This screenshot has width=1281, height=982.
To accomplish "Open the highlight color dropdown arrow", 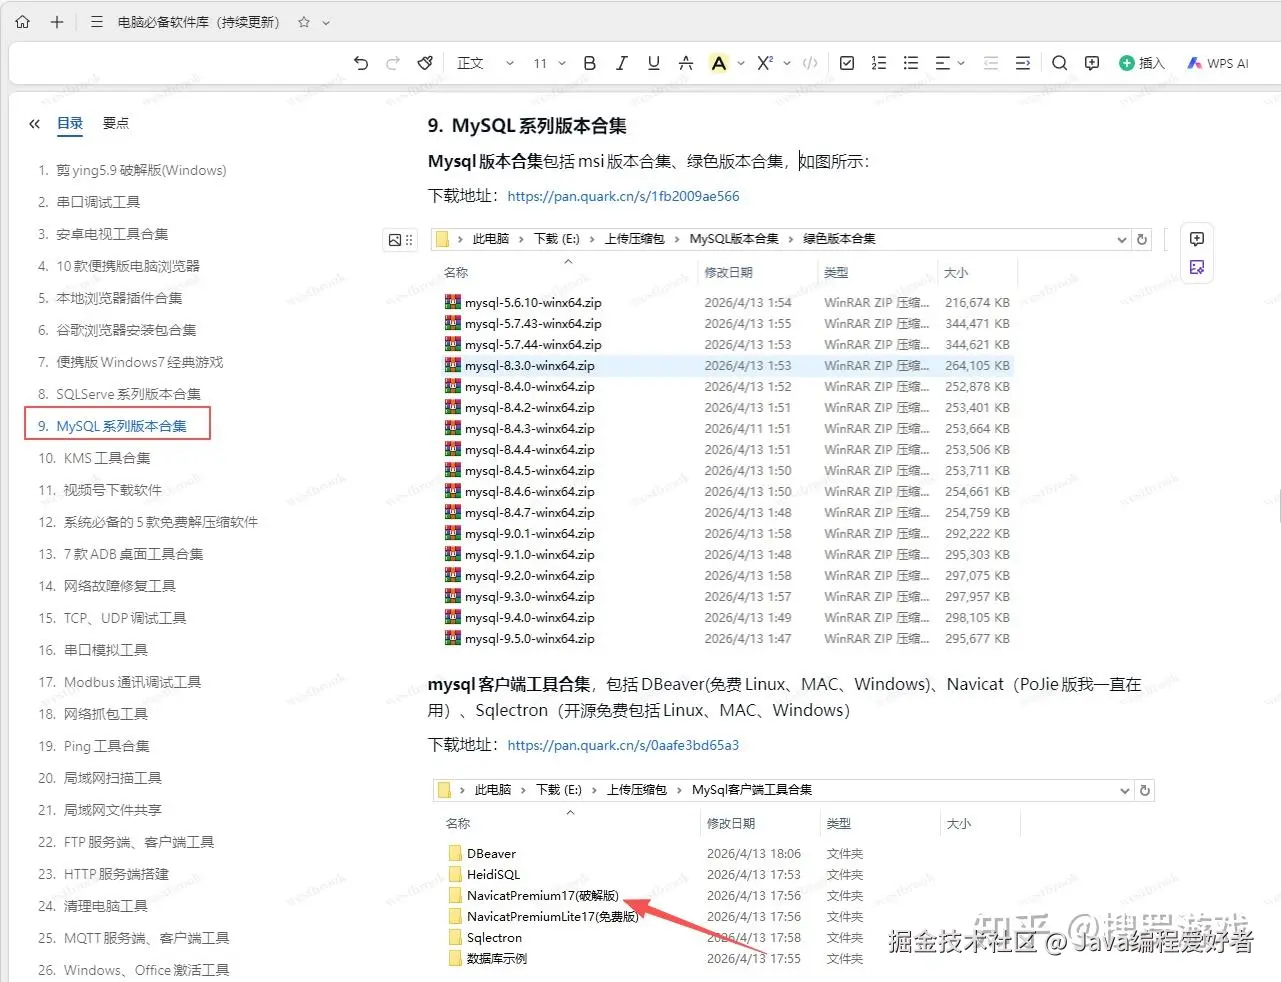I will click(741, 63).
